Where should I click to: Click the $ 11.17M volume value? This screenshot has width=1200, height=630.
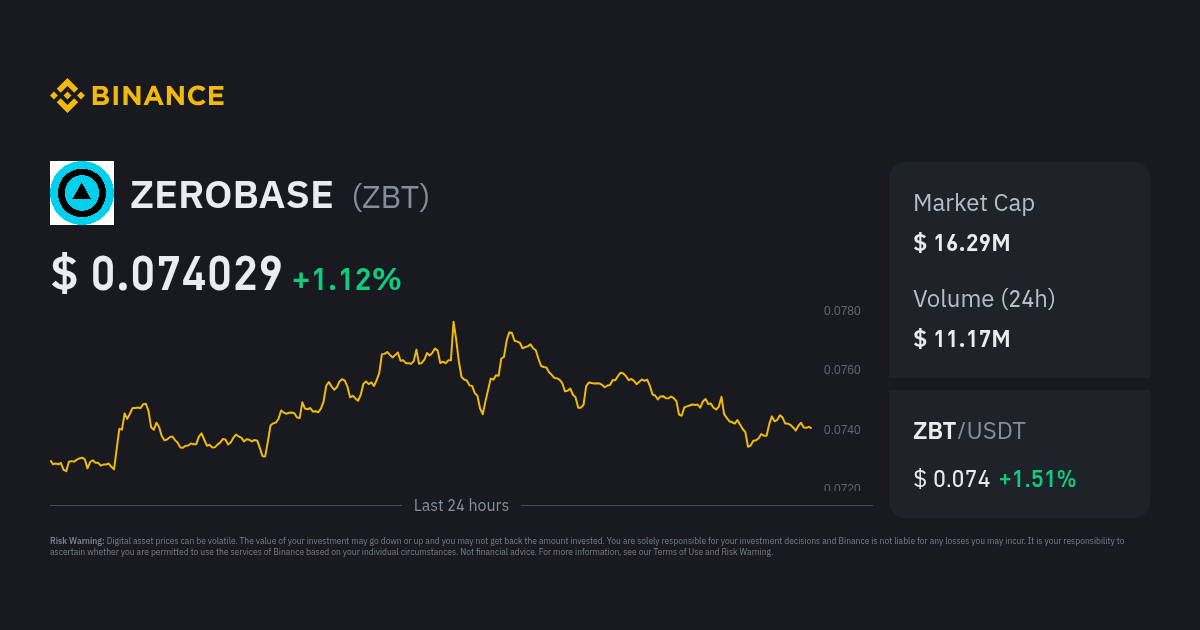pyautogui.click(x=962, y=339)
